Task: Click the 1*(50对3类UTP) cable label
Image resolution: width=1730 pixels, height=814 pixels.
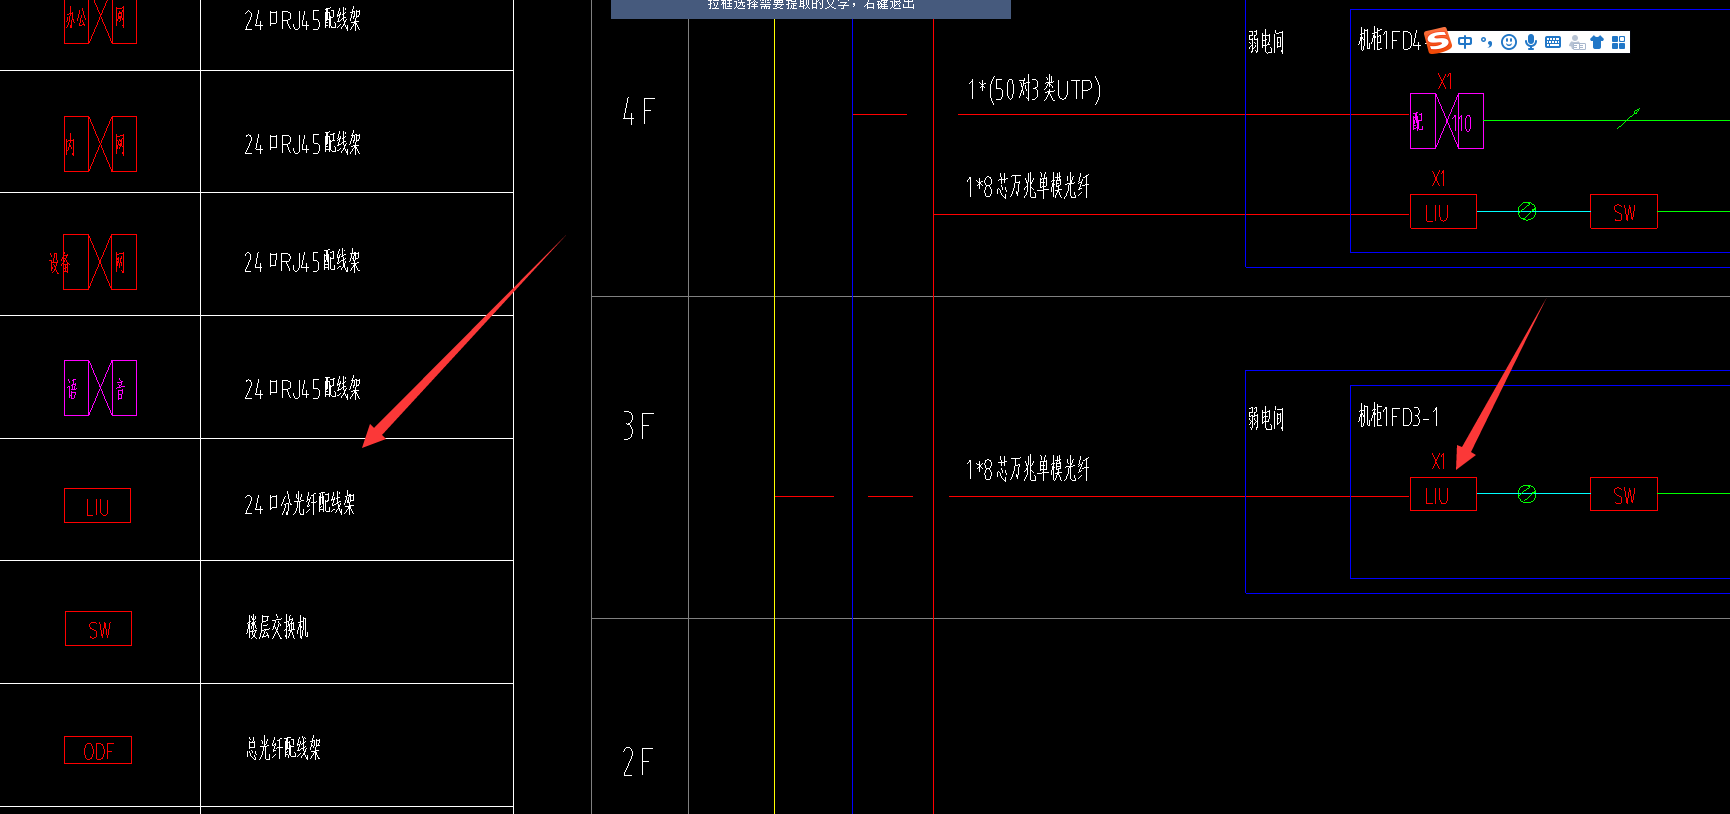Action: (x=1033, y=90)
